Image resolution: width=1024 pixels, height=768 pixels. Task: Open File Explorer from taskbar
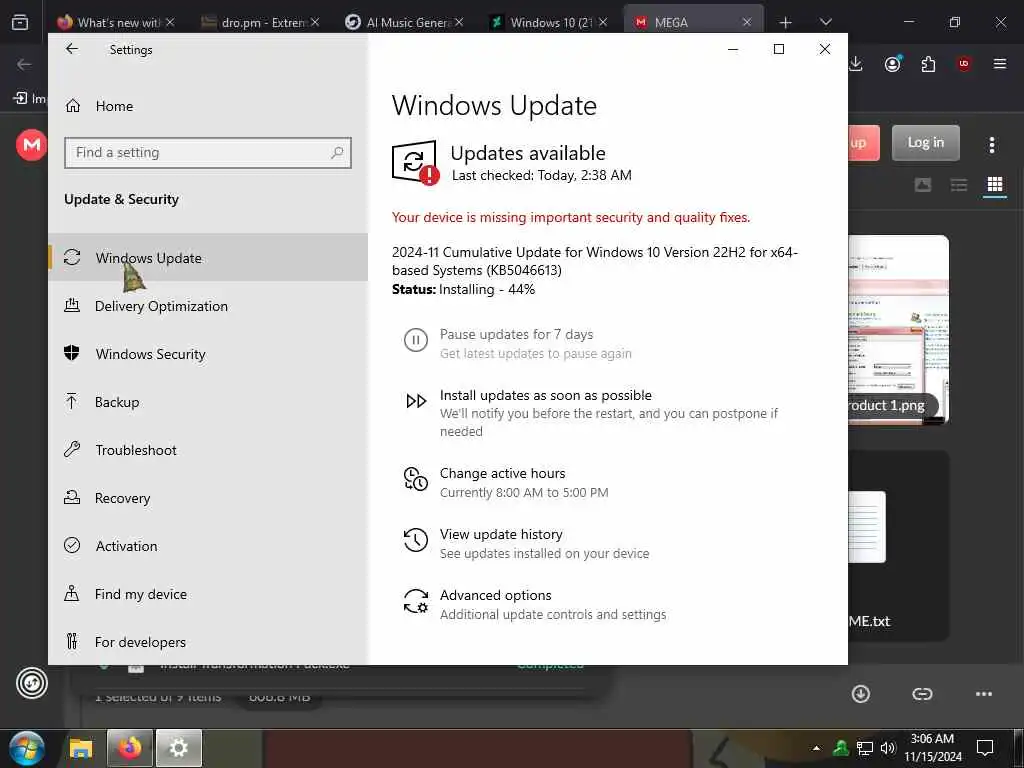pos(81,748)
